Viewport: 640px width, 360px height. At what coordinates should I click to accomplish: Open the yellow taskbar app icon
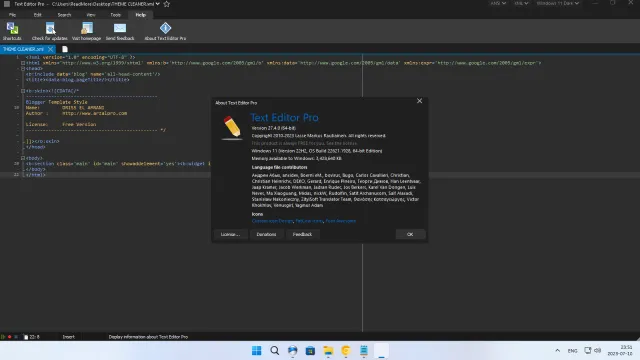click(x=346, y=351)
